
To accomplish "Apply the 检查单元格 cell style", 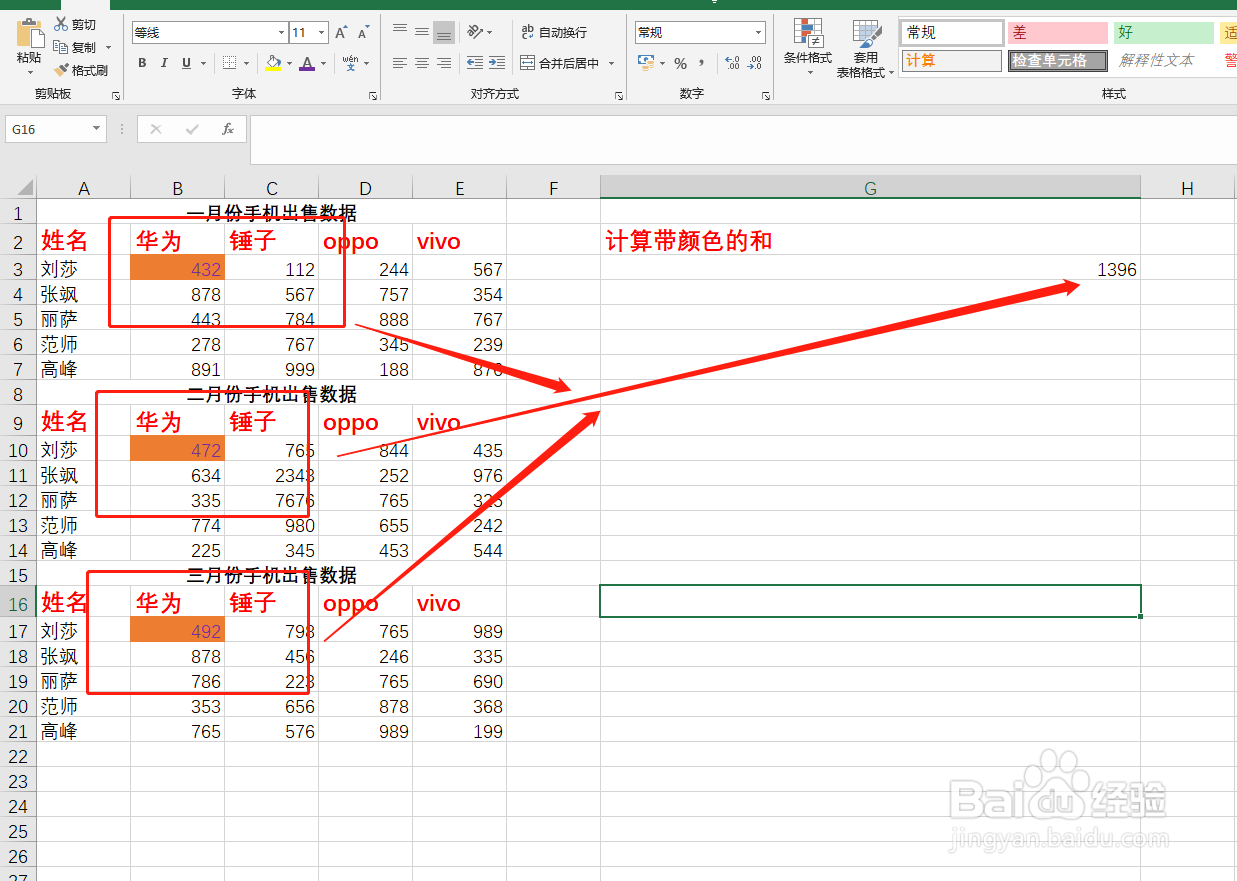I will tap(1057, 60).
